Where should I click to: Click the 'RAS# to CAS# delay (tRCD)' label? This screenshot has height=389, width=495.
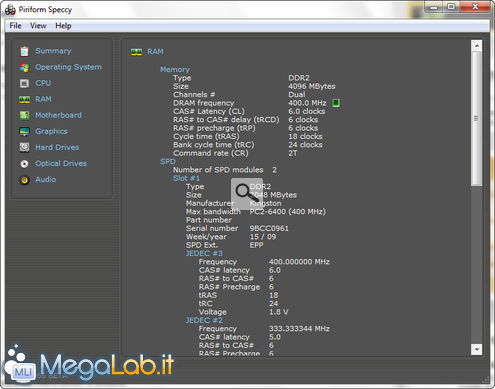tap(226, 120)
